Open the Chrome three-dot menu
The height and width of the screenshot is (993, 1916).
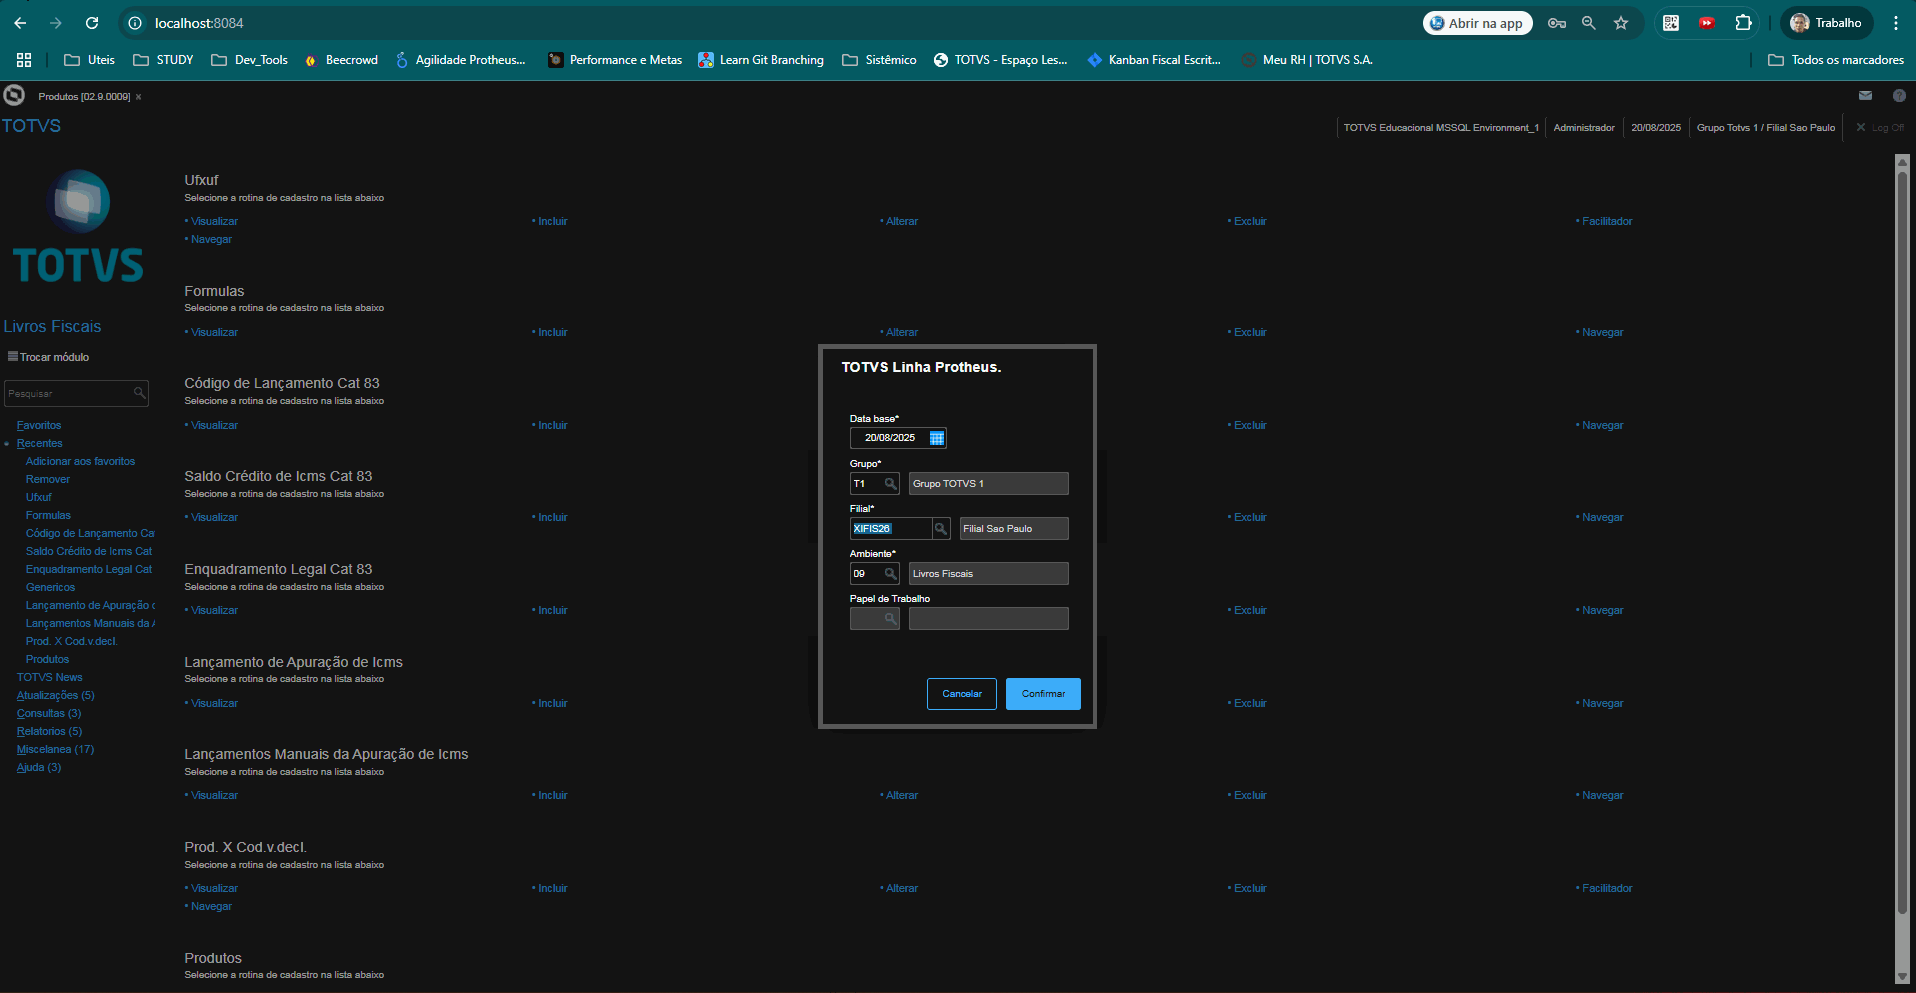click(1896, 23)
